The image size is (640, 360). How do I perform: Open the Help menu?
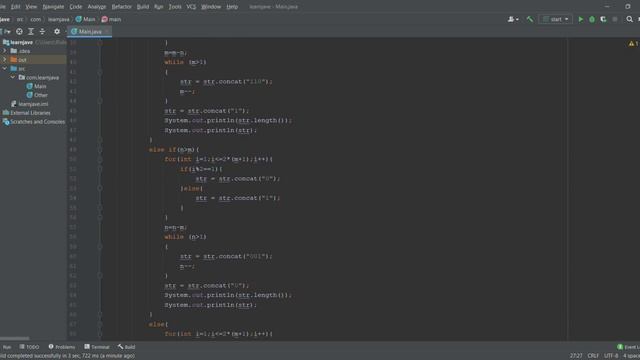(x=232, y=7)
